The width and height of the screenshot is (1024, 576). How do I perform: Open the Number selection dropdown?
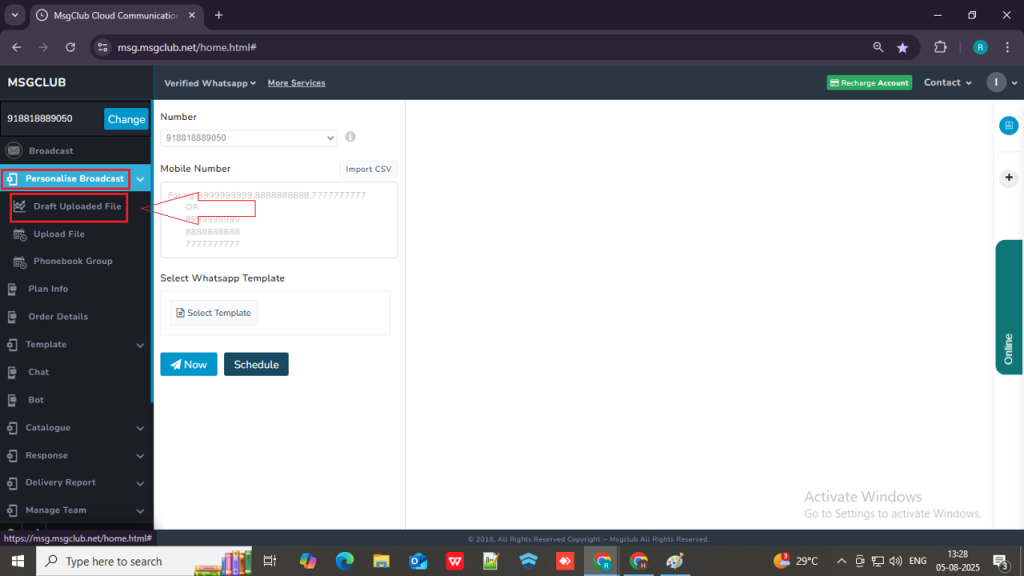click(x=248, y=138)
